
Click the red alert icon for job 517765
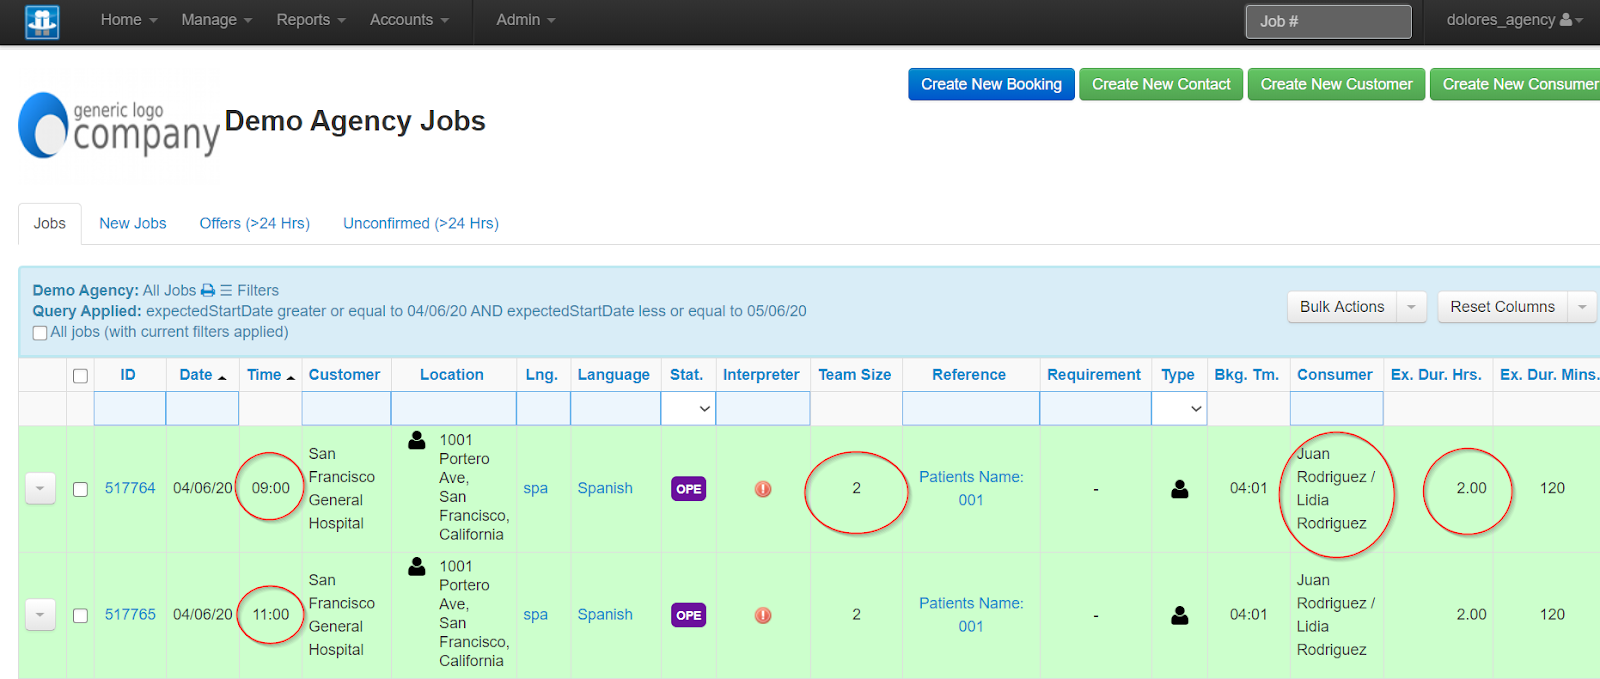[x=763, y=615]
